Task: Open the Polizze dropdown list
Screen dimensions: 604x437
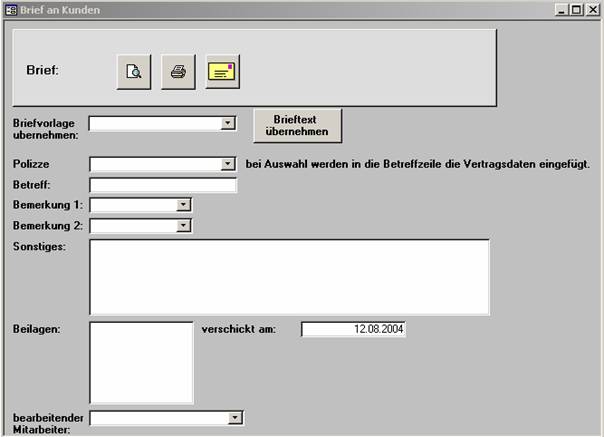Action: [x=228, y=164]
